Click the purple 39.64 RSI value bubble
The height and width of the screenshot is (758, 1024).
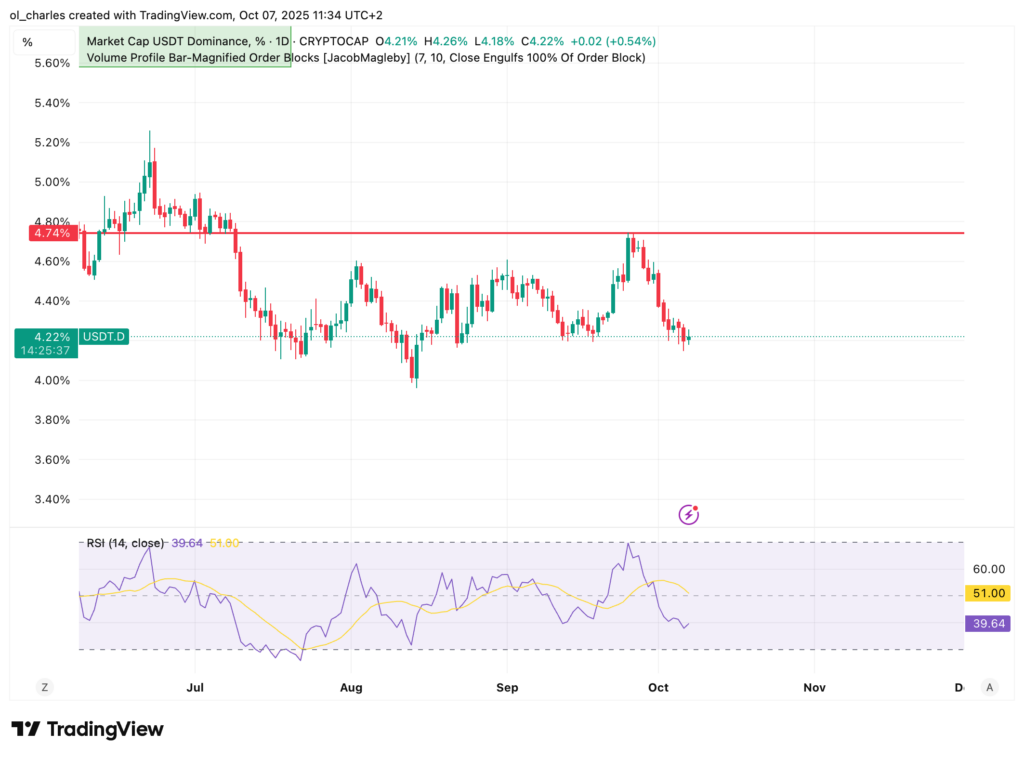coord(986,623)
